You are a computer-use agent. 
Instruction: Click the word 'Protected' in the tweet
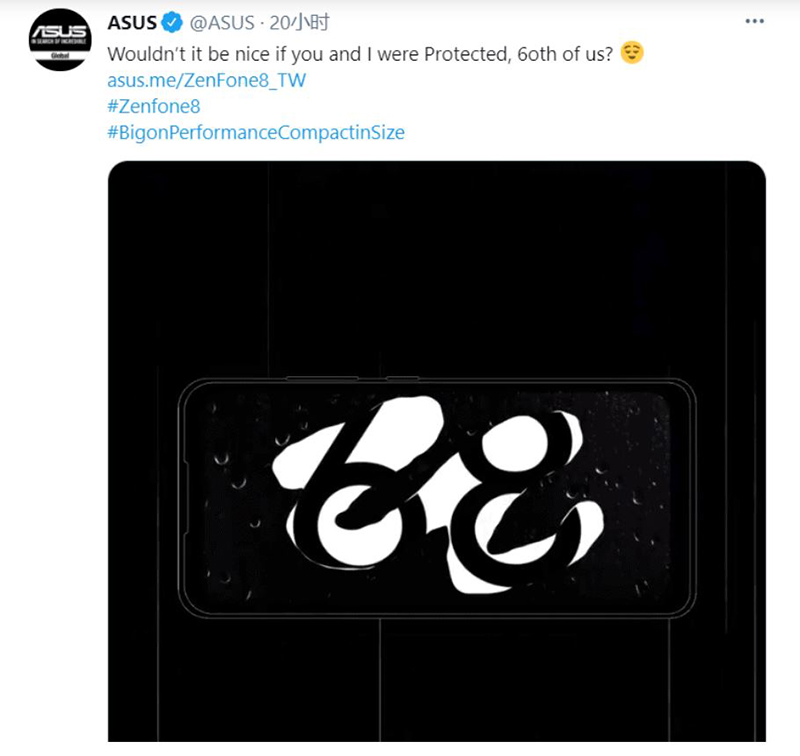466,54
